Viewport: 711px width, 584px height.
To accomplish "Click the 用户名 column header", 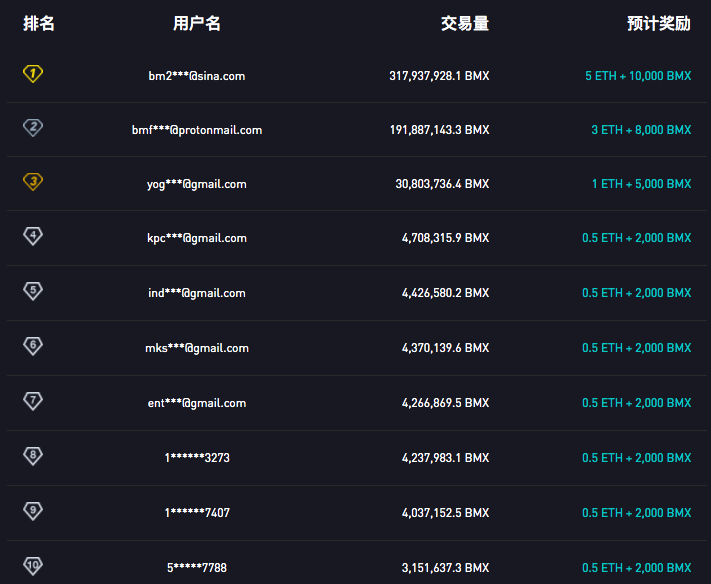I will coord(197,23).
